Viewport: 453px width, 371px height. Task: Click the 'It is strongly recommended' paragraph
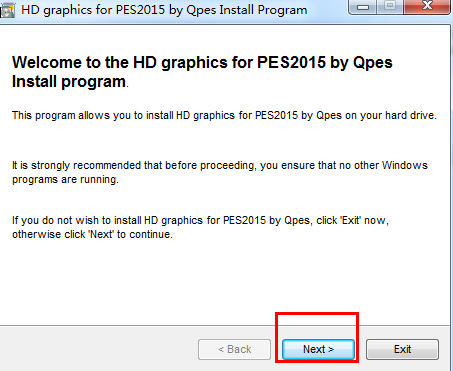220,172
